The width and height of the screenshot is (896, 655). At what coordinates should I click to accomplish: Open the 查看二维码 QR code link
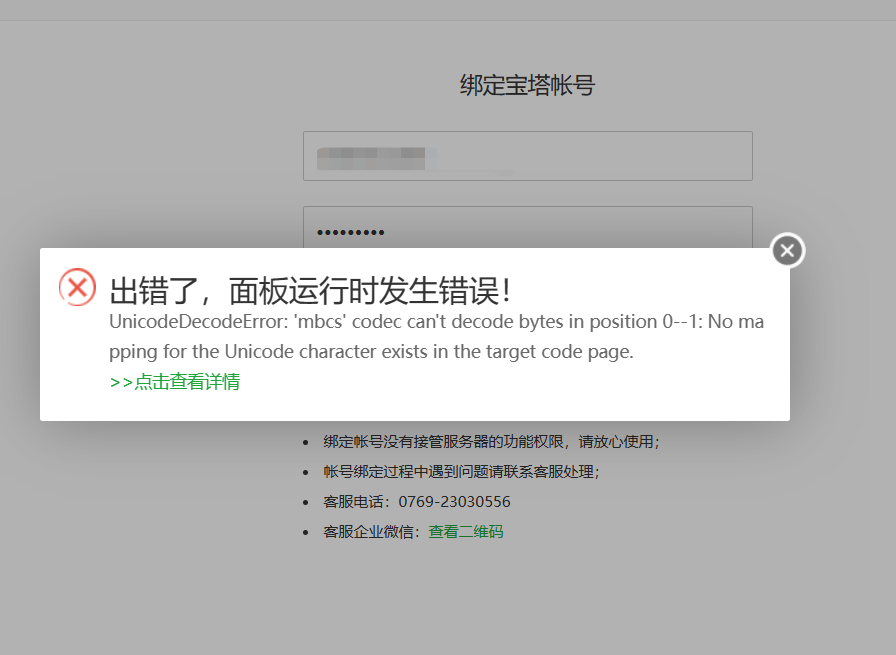(466, 532)
